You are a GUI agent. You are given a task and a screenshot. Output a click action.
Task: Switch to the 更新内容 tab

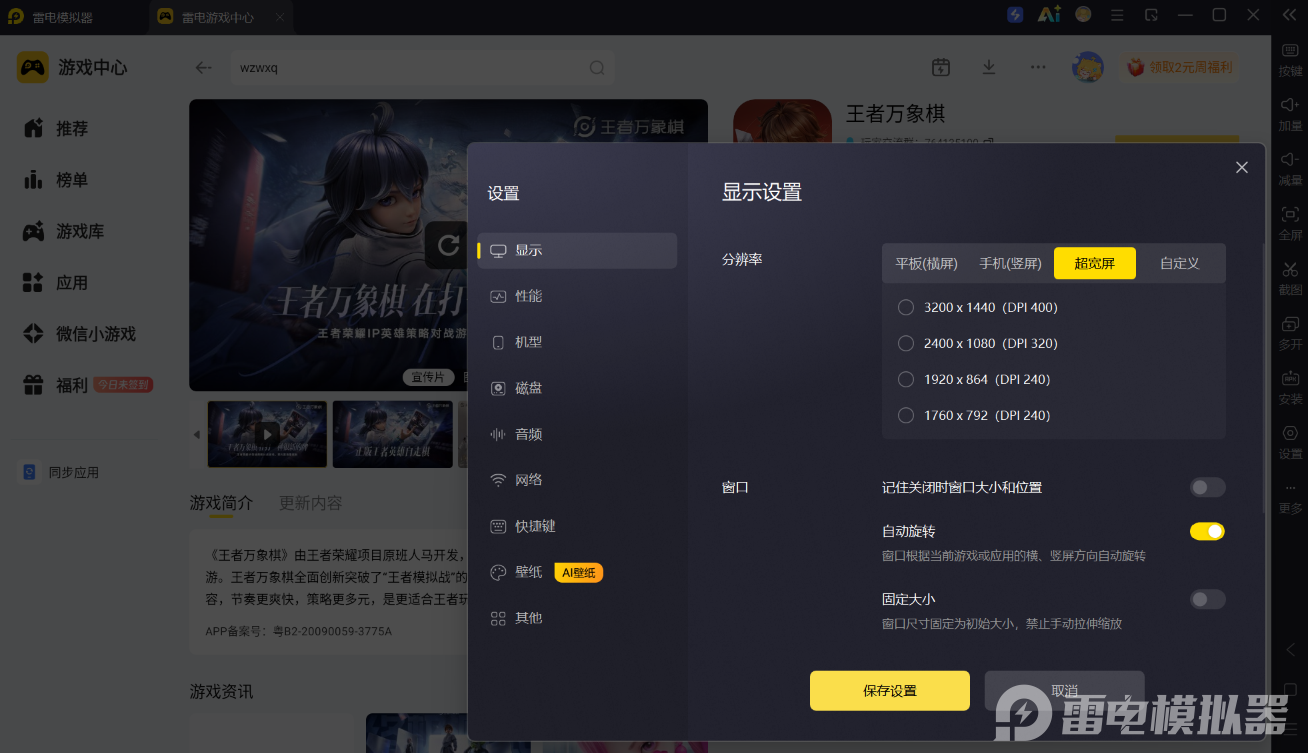[x=310, y=503]
